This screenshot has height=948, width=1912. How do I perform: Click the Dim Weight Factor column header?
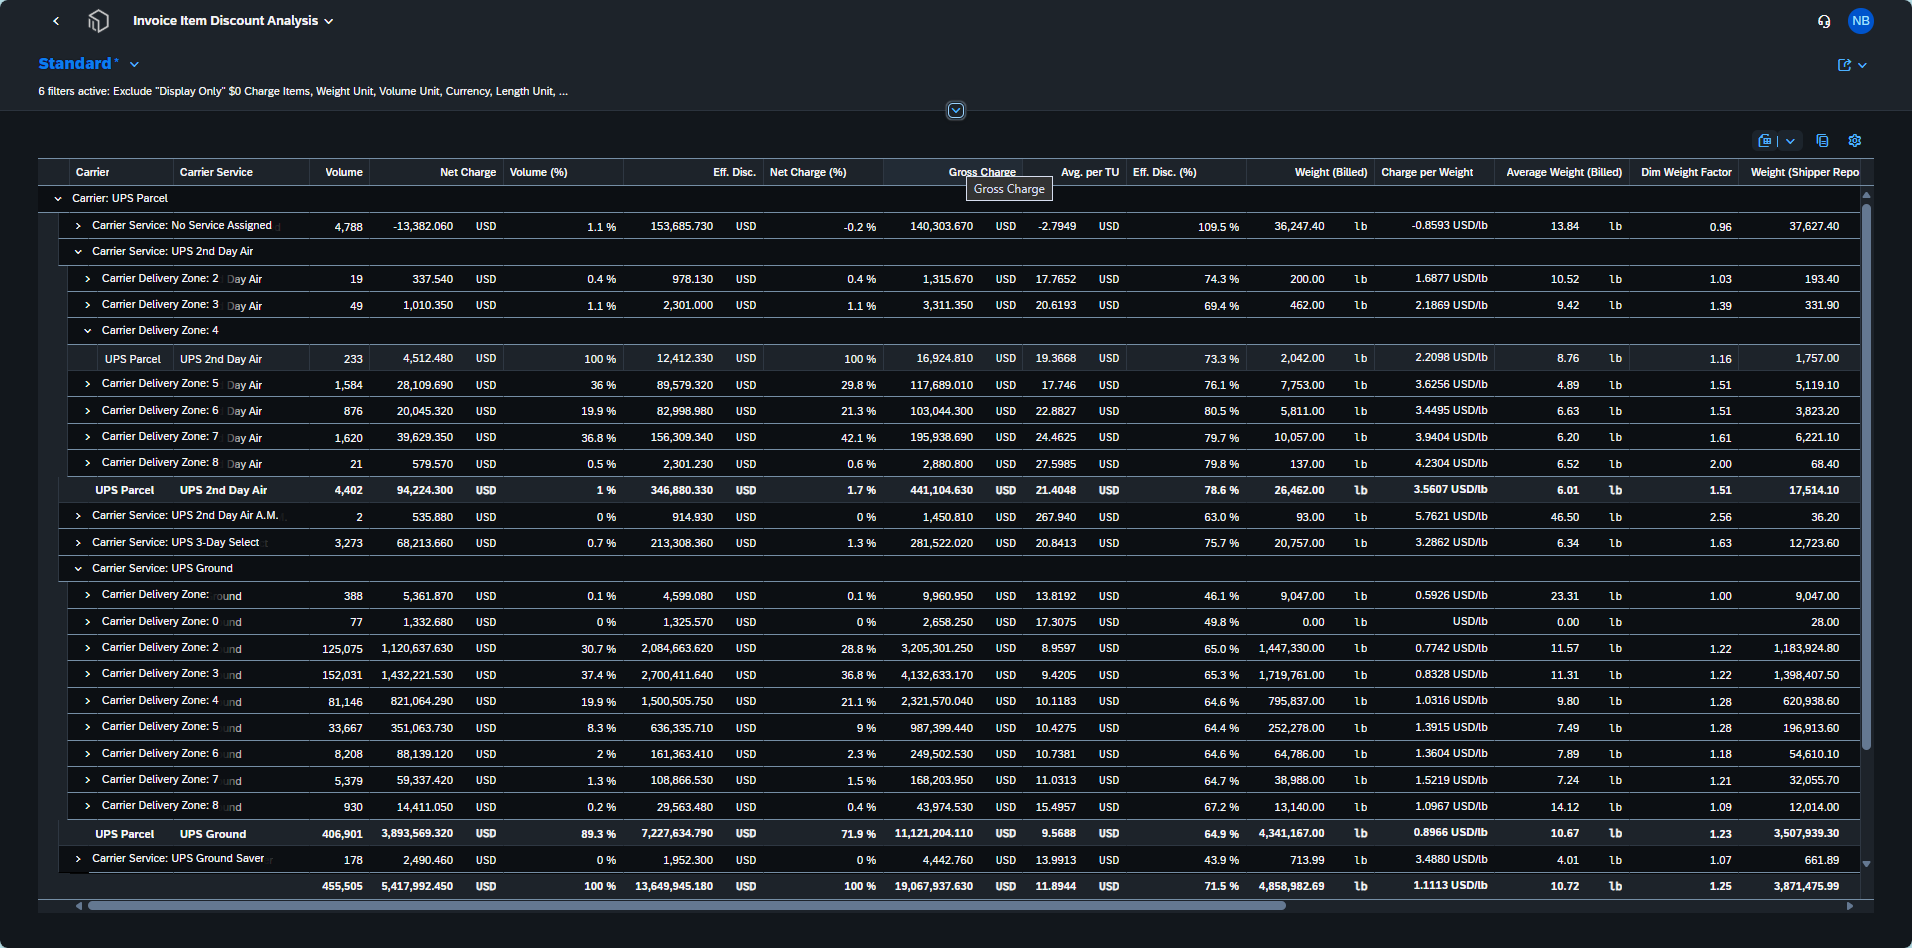(x=1684, y=172)
